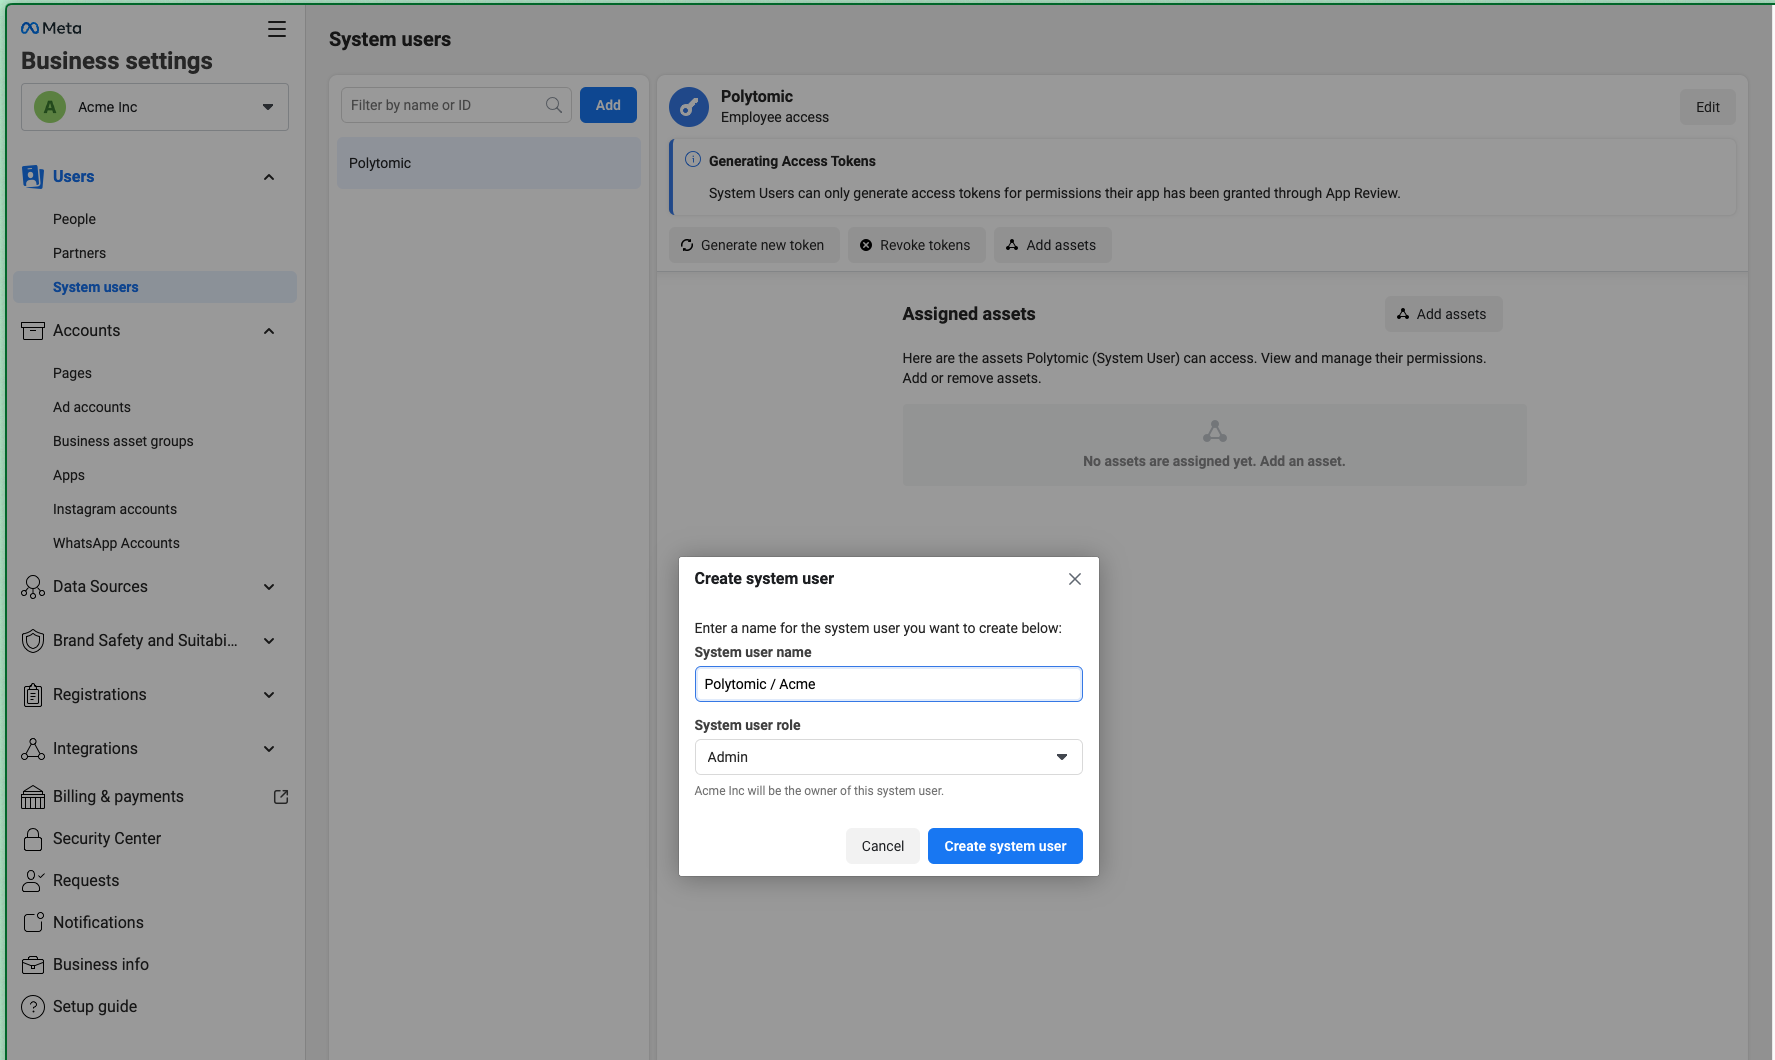Click the Create system user button

(1005, 846)
